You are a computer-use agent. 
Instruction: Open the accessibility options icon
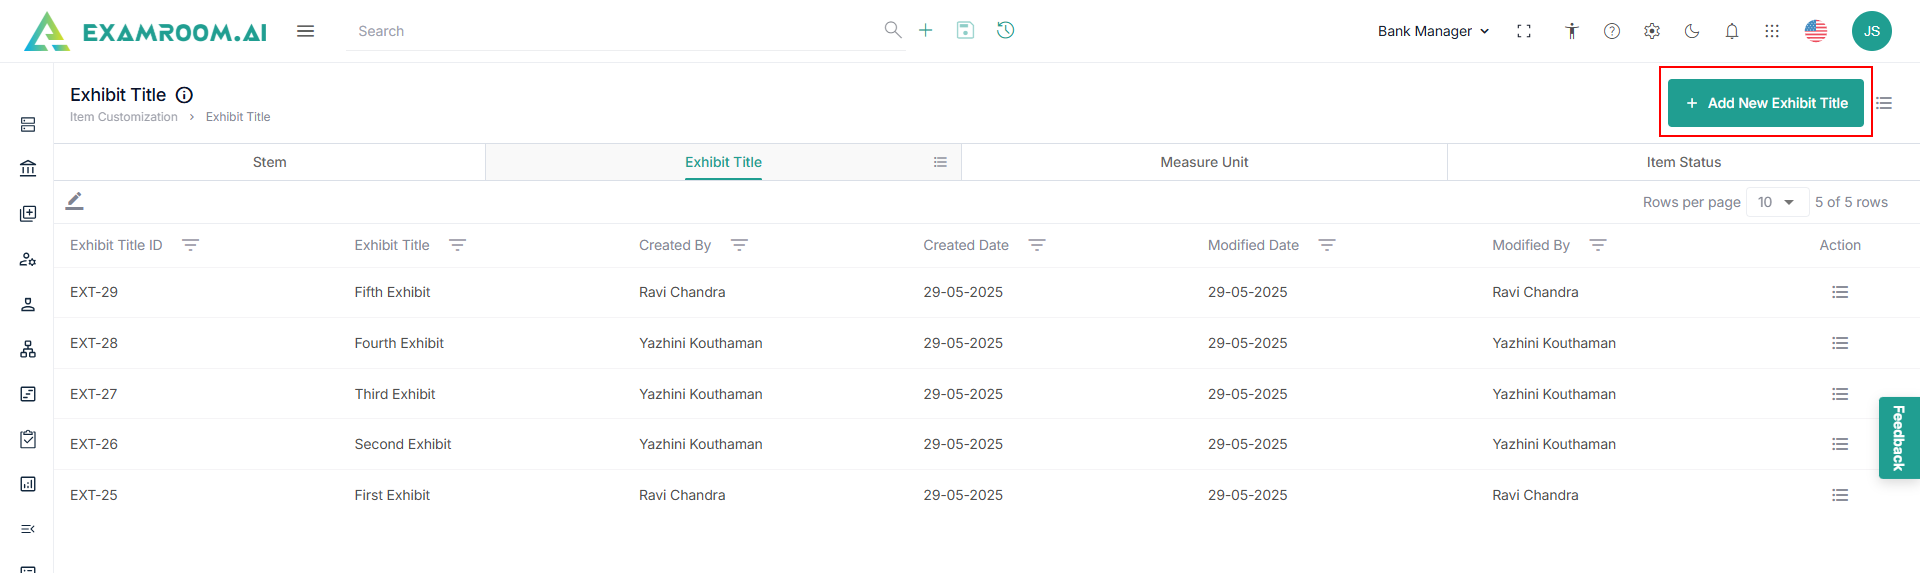(x=1572, y=31)
